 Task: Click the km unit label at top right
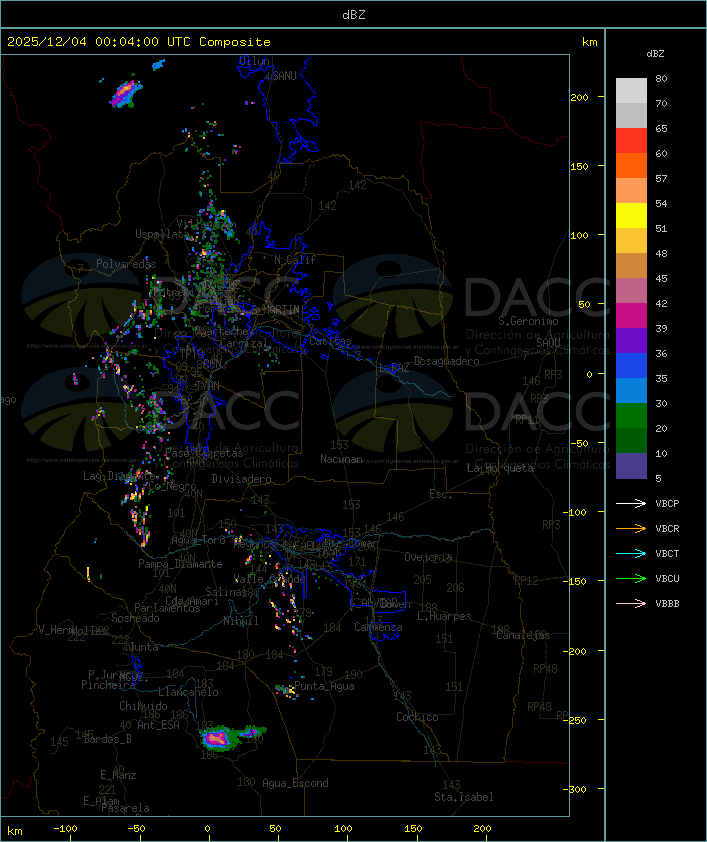click(x=589, y=42)
